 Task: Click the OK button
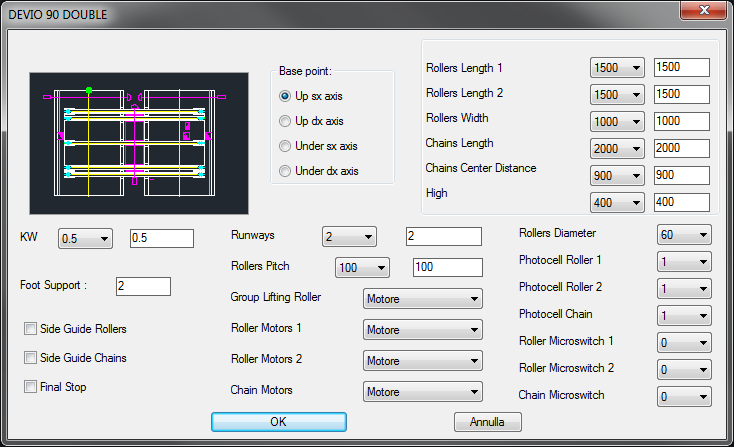279,422
